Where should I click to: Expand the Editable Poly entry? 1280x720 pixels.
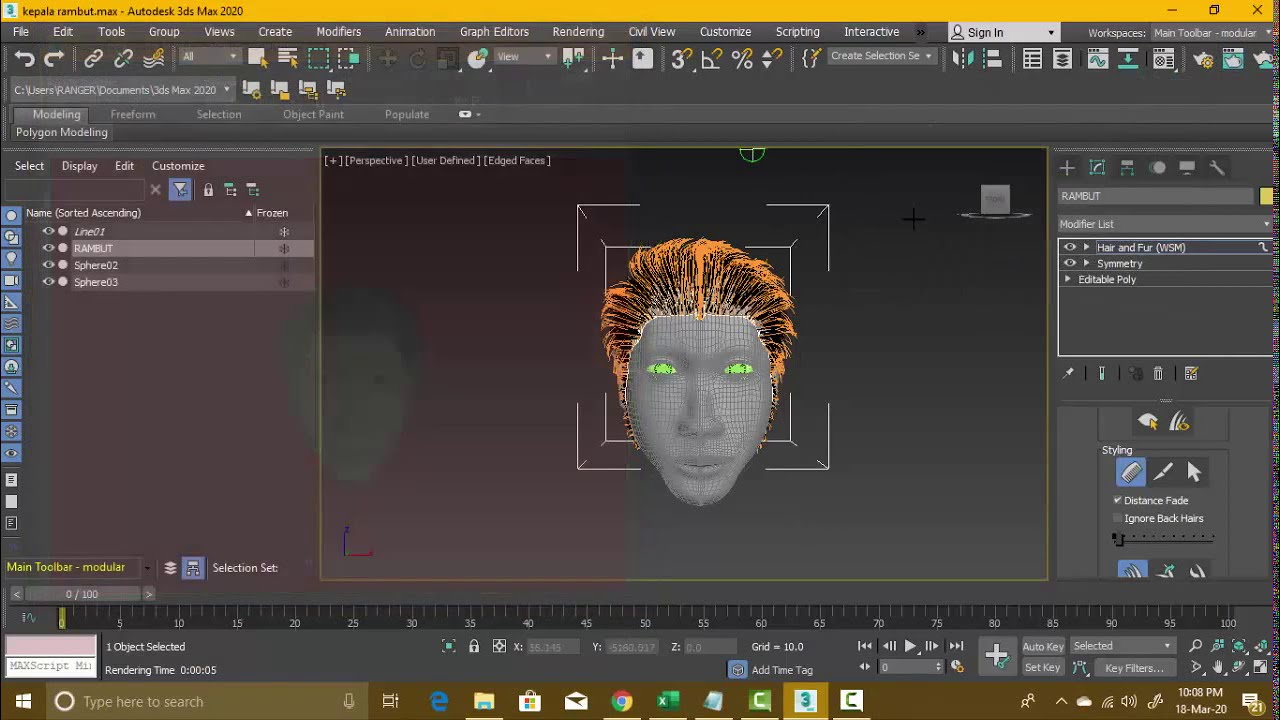point(1068,279)
